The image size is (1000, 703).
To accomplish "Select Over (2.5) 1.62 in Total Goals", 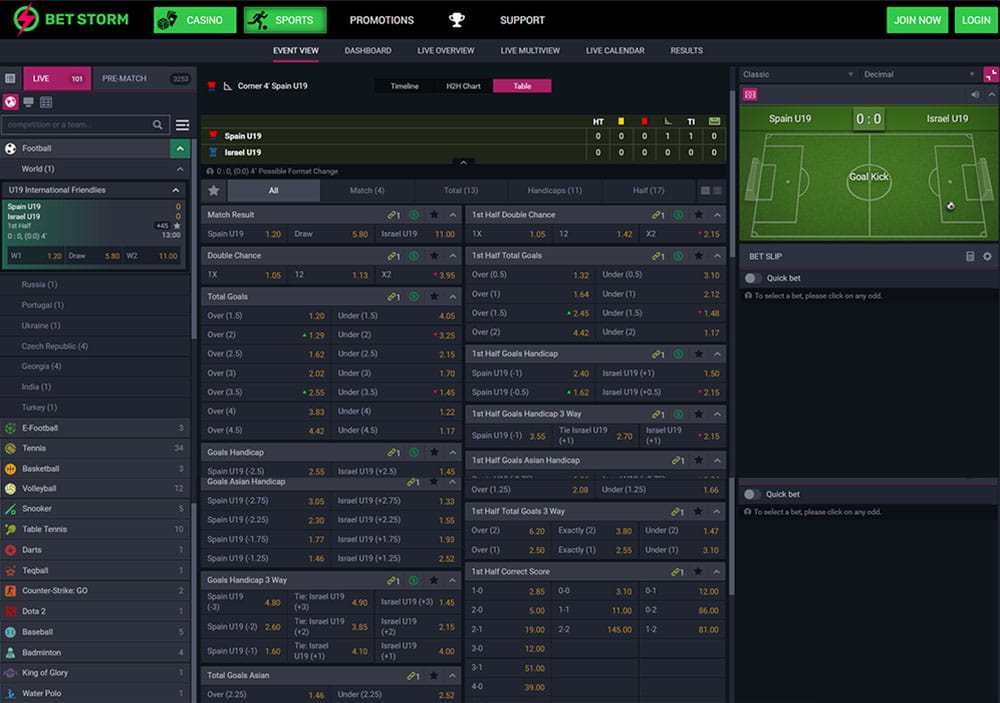I will [x=266, y=354].
